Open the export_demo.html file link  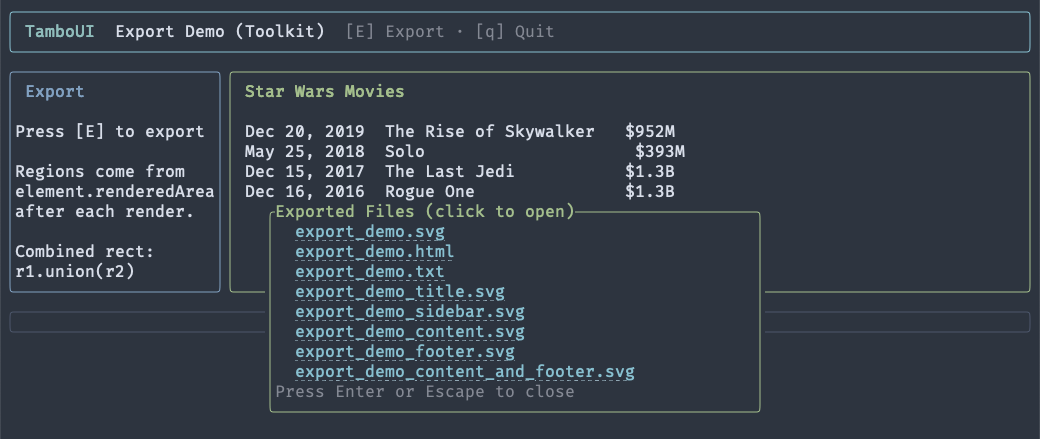(359, 252)
